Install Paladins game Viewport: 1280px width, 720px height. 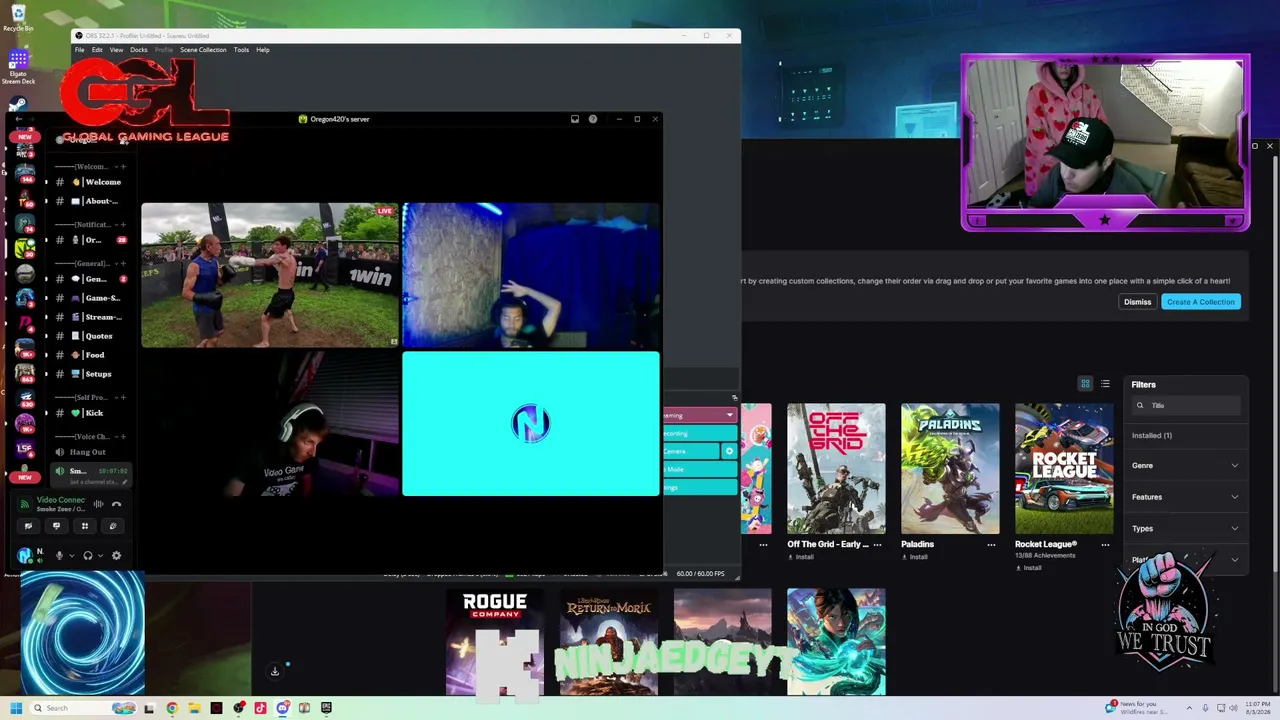[x=914, y=557]
